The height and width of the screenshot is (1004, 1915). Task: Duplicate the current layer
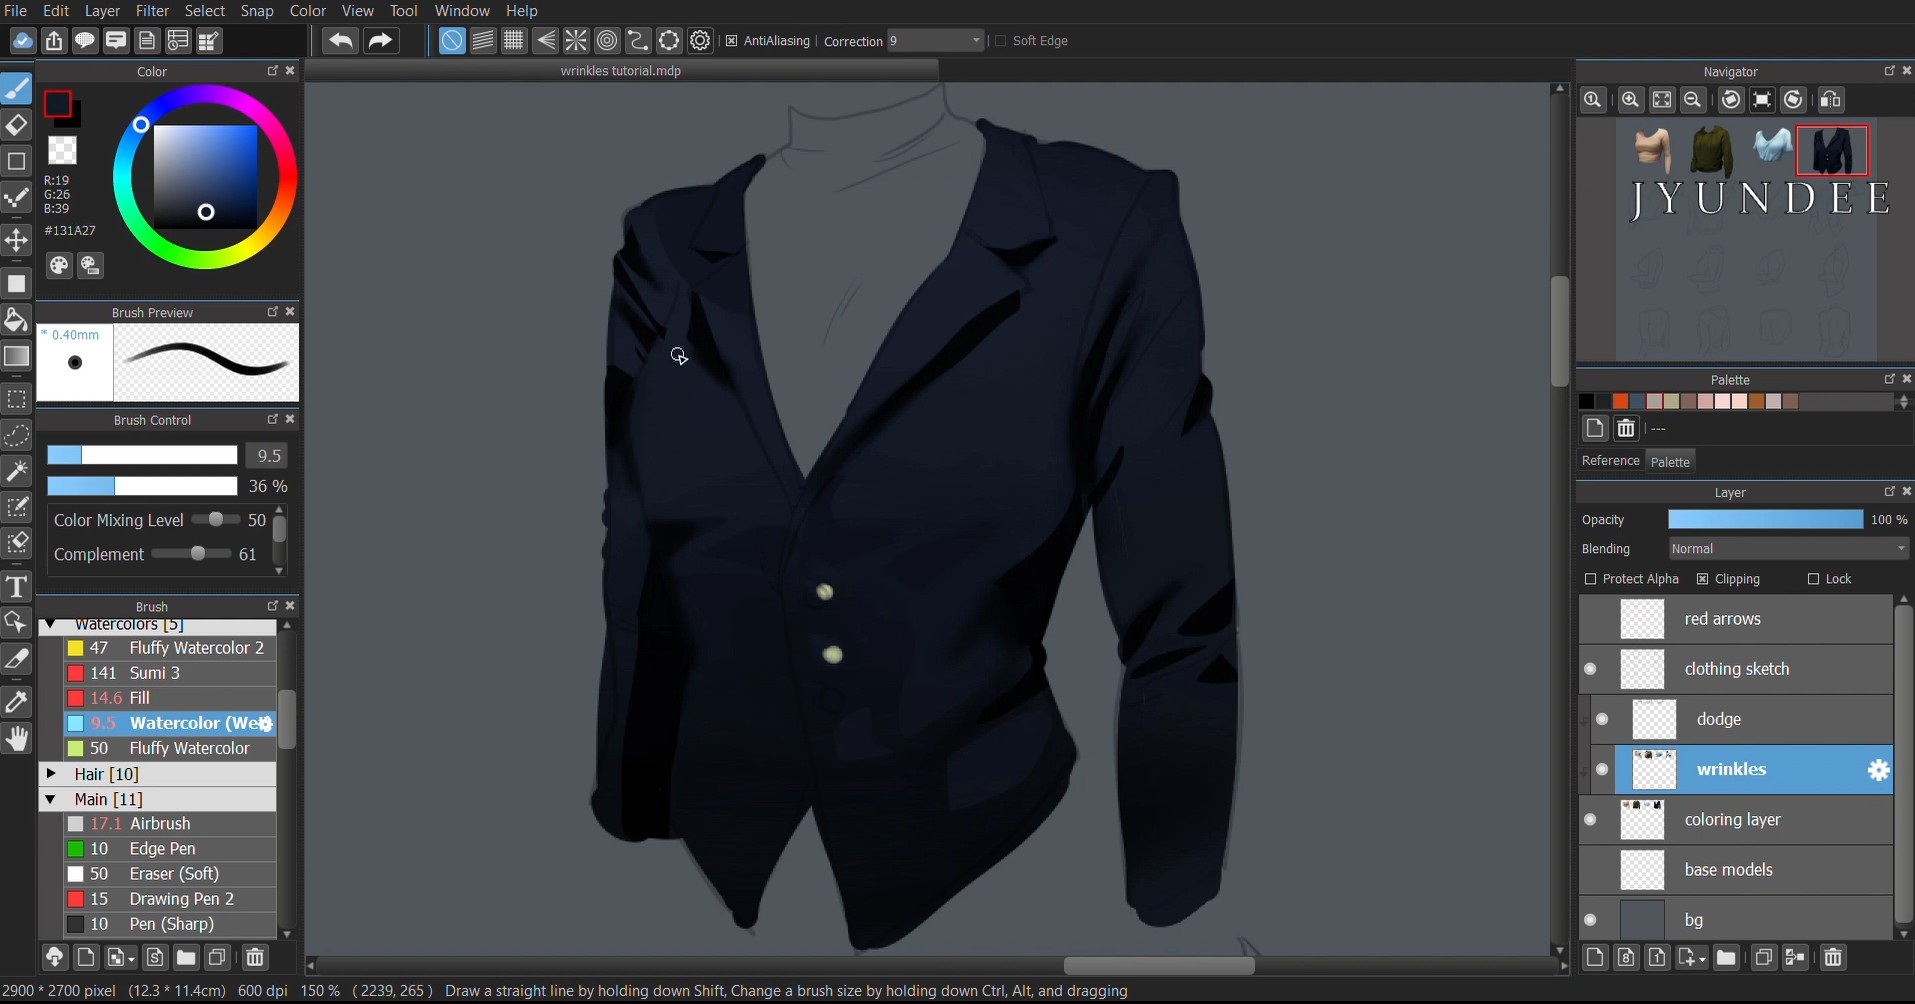[x=1764, y=957]
